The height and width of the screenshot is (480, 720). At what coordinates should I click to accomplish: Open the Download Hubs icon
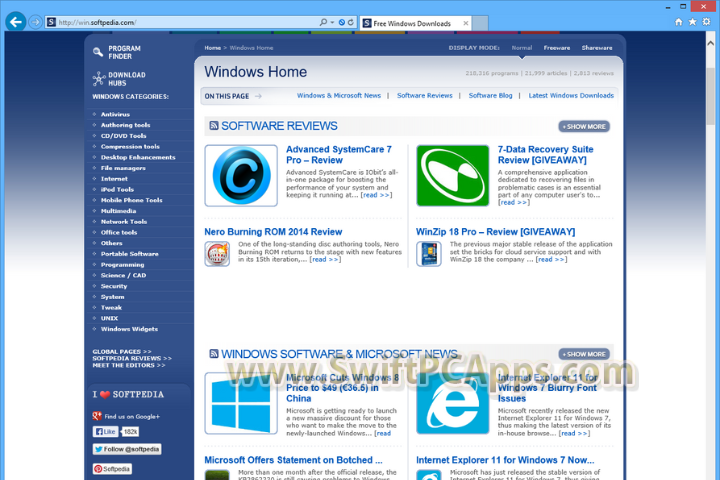pyautogui.click(x=99, y=79)
